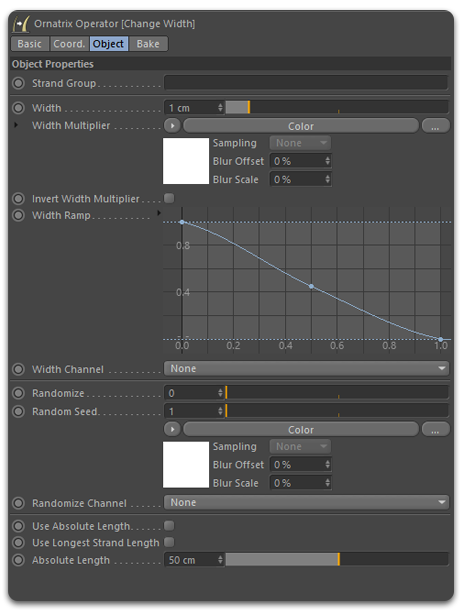Open the Width Multiplier Sampling dropdown
The image size is (464, 611).
[300, 143]
